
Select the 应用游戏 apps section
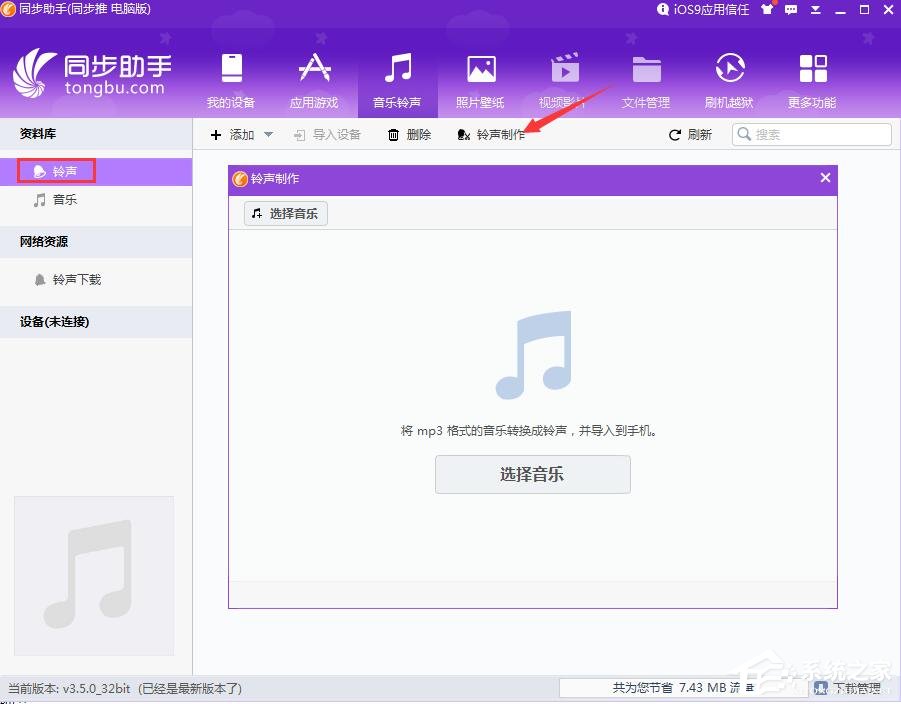pos(314,80)
